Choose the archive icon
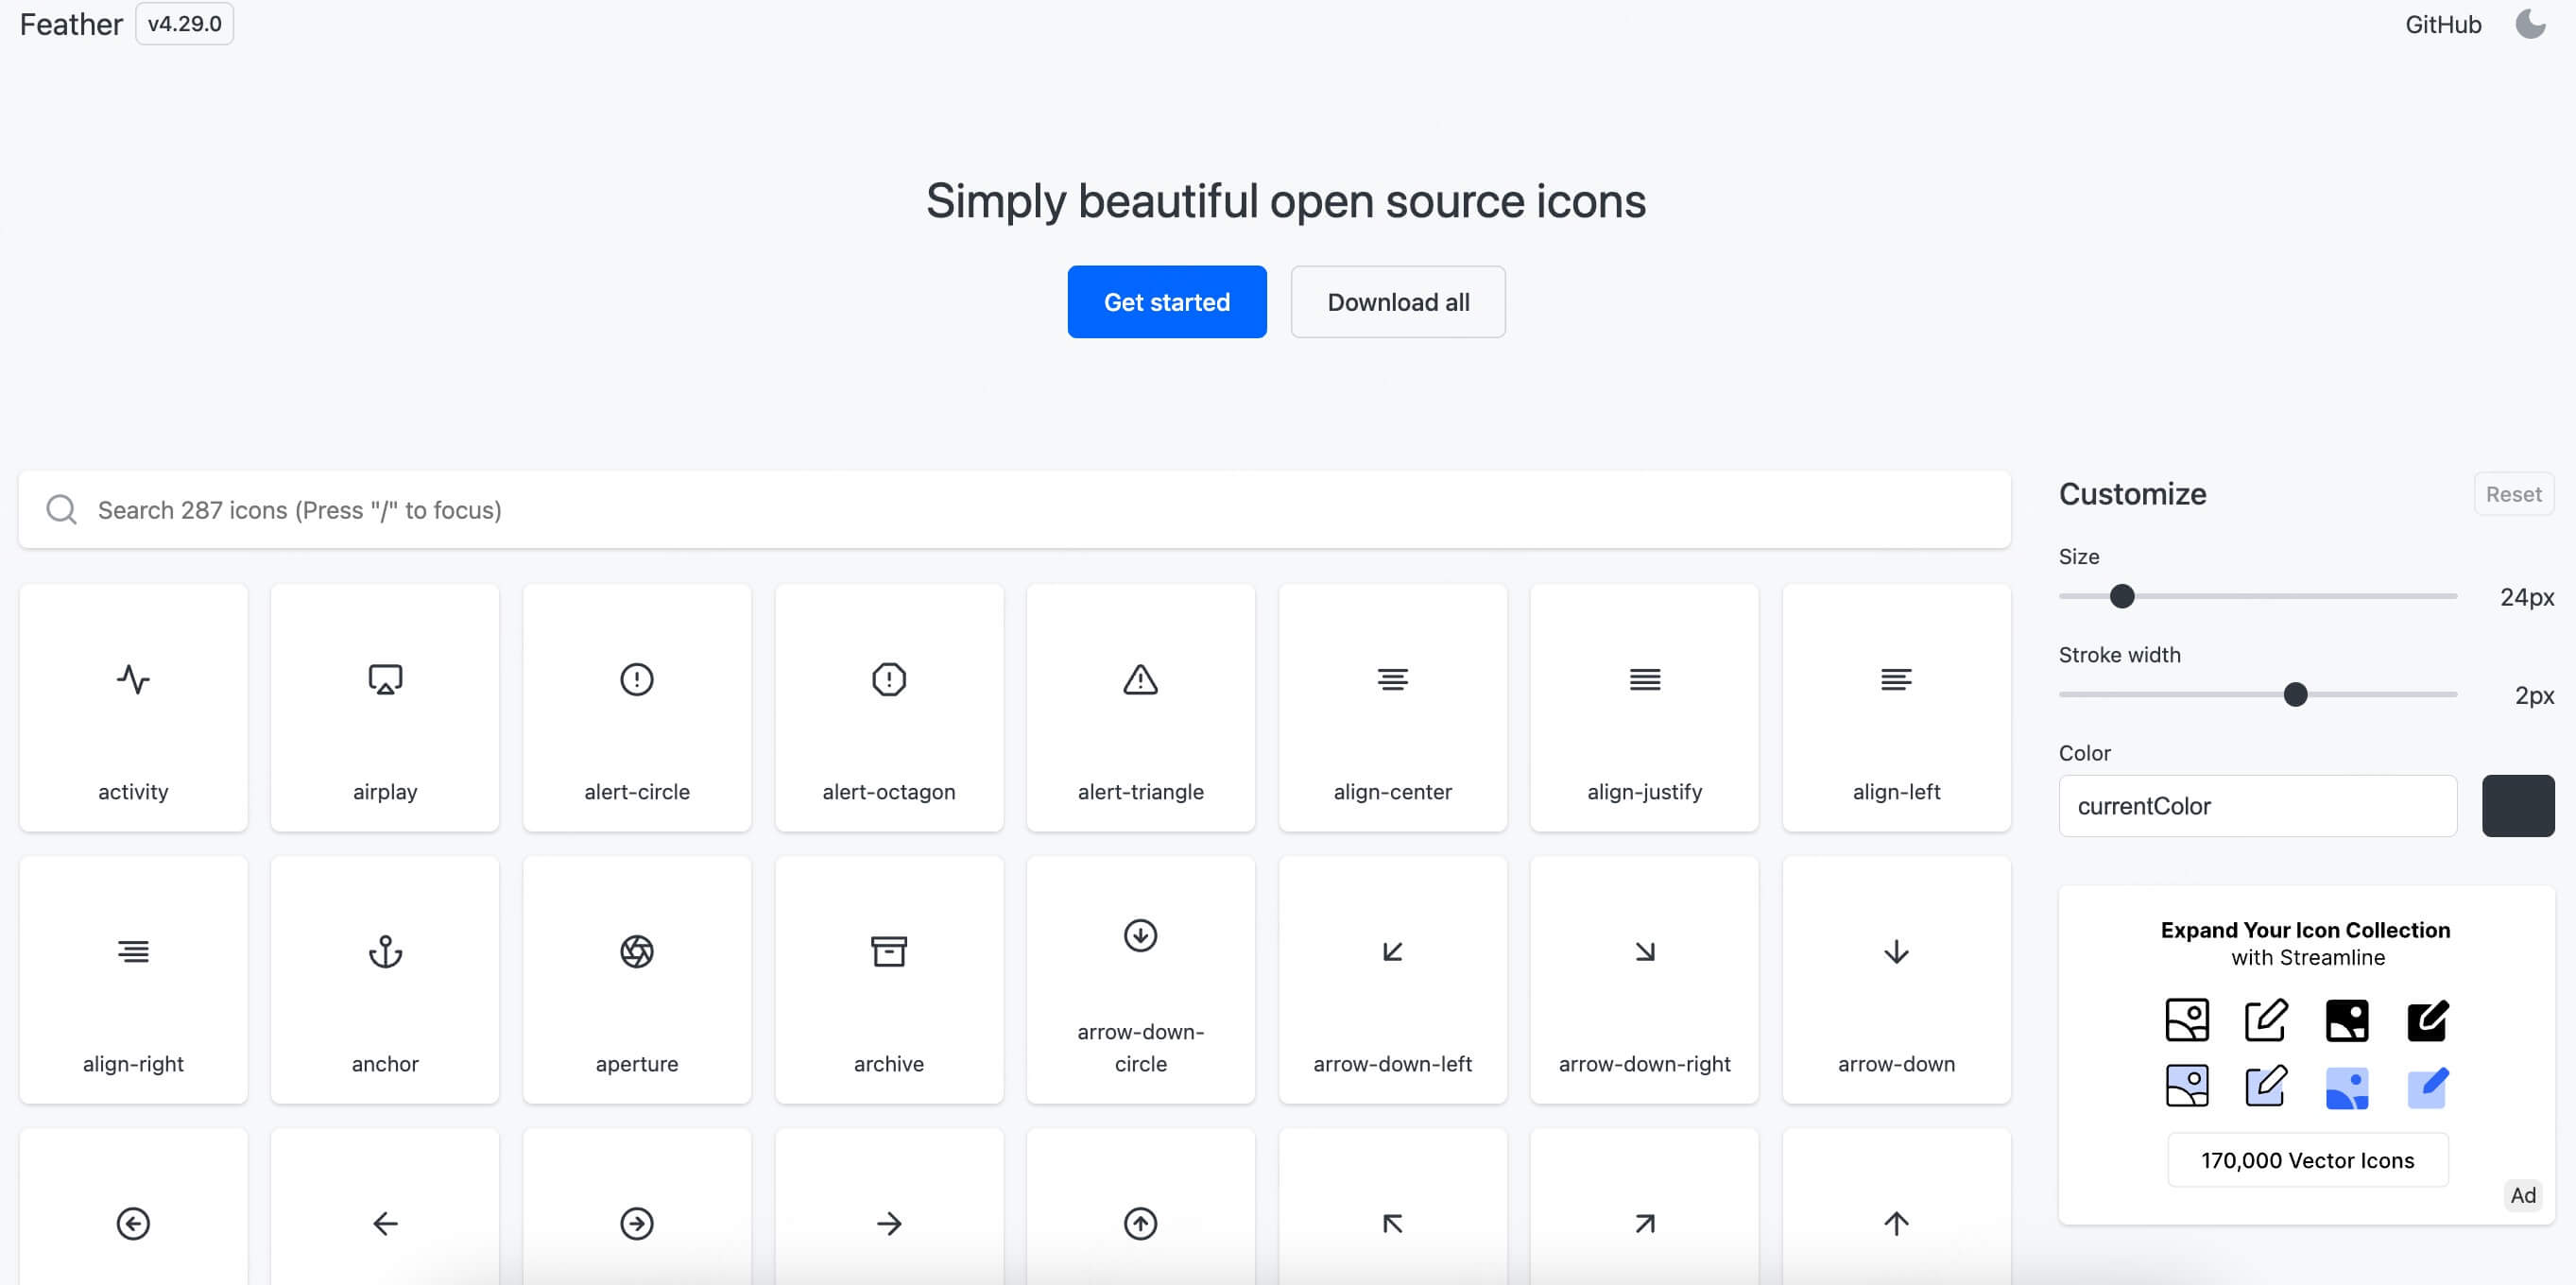 889,980
